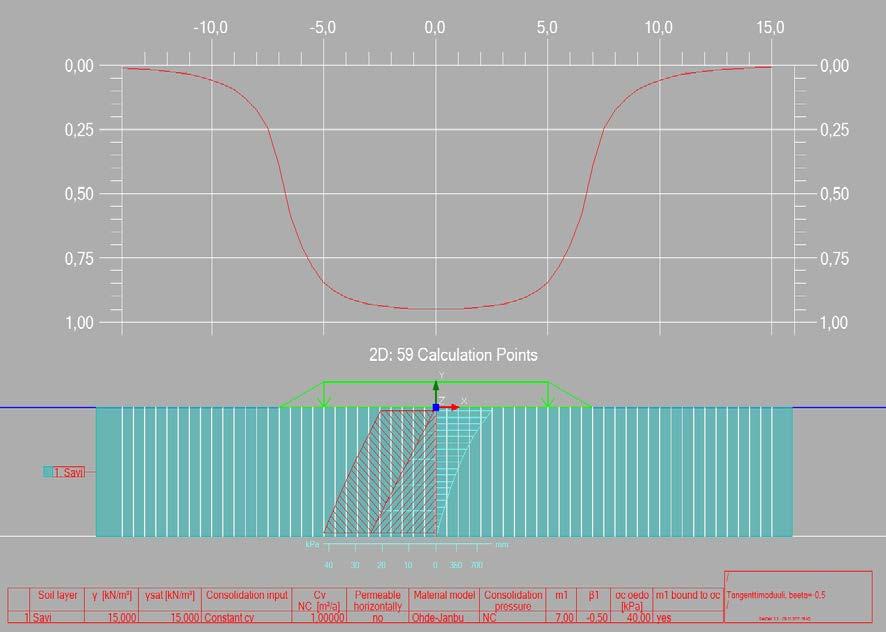
Task: Click the '2D: 59 Calculation Points' title
Action: (453, 355)
